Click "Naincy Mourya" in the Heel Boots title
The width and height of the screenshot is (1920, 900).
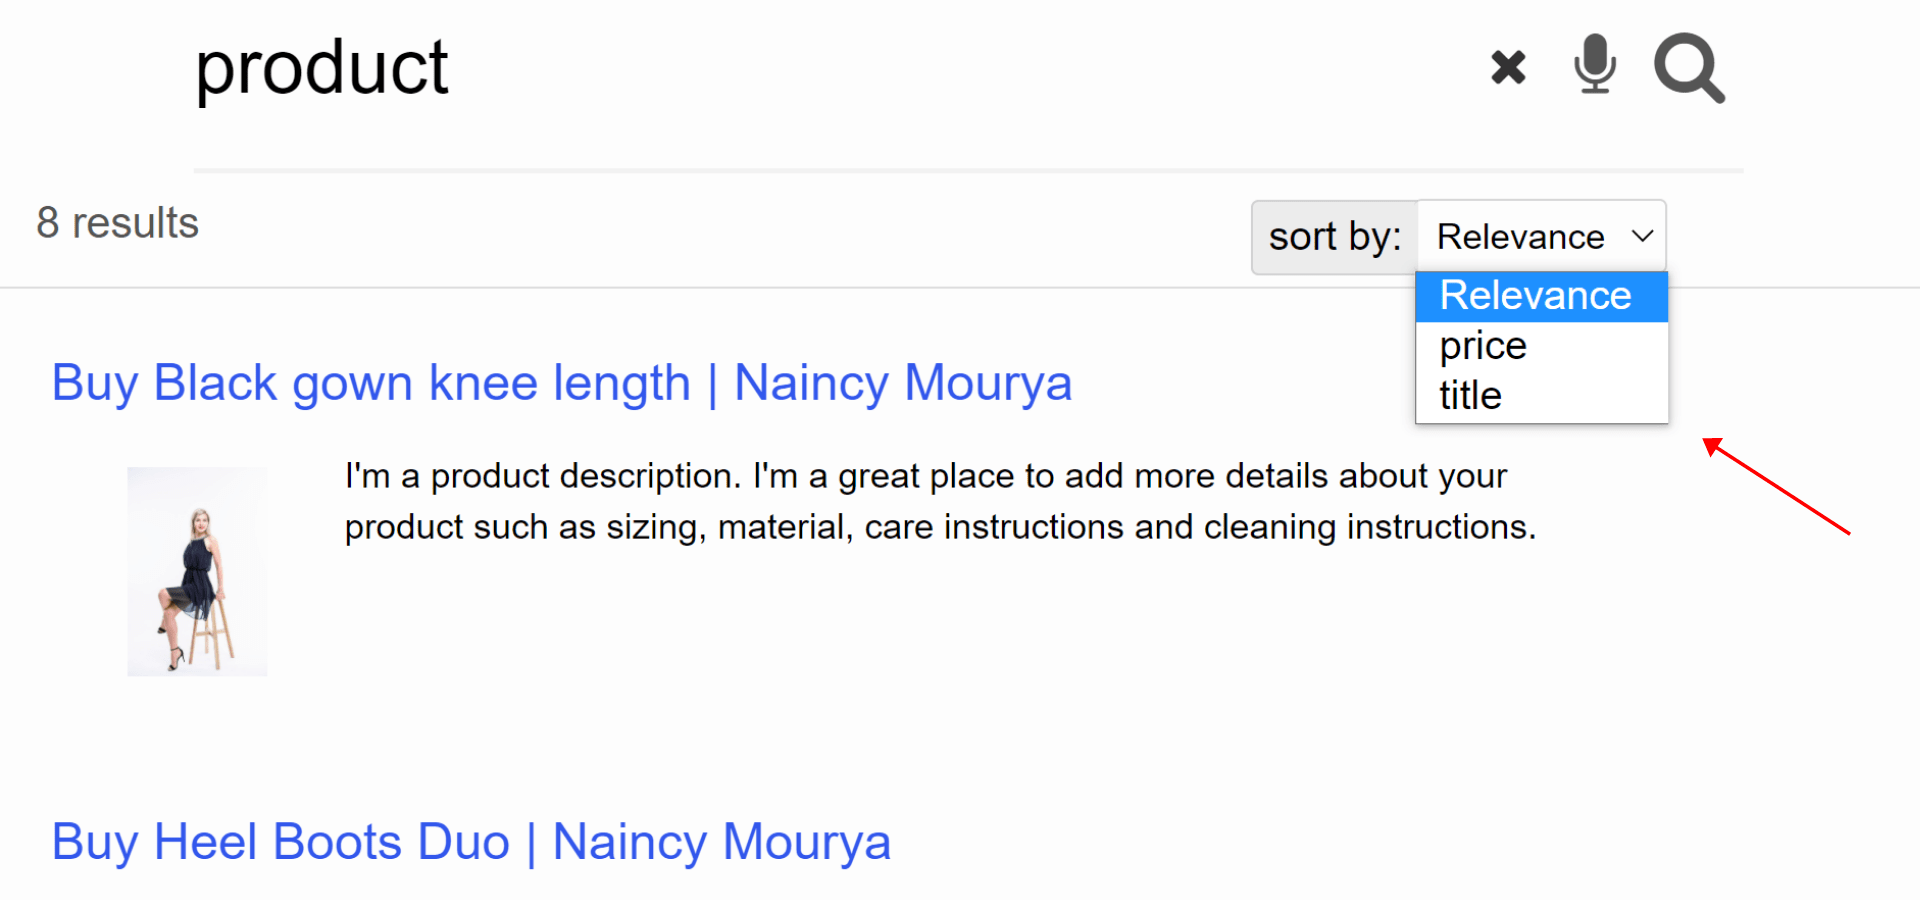coord(721,842)
